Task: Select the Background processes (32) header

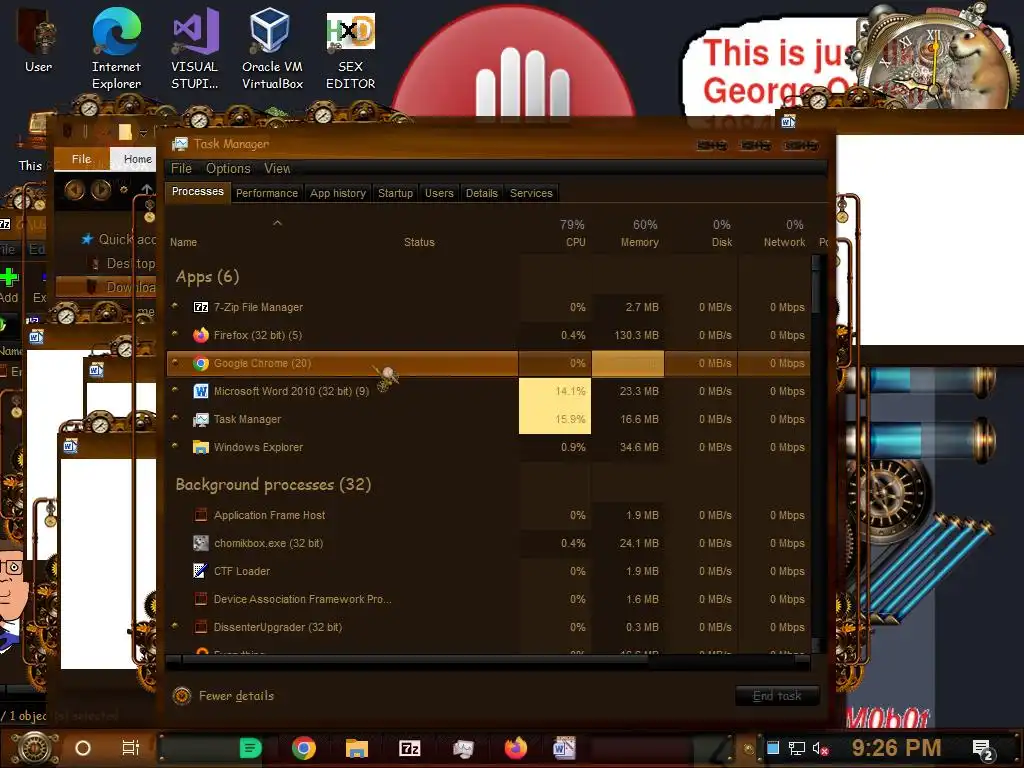Action: (x=273, y=485)
